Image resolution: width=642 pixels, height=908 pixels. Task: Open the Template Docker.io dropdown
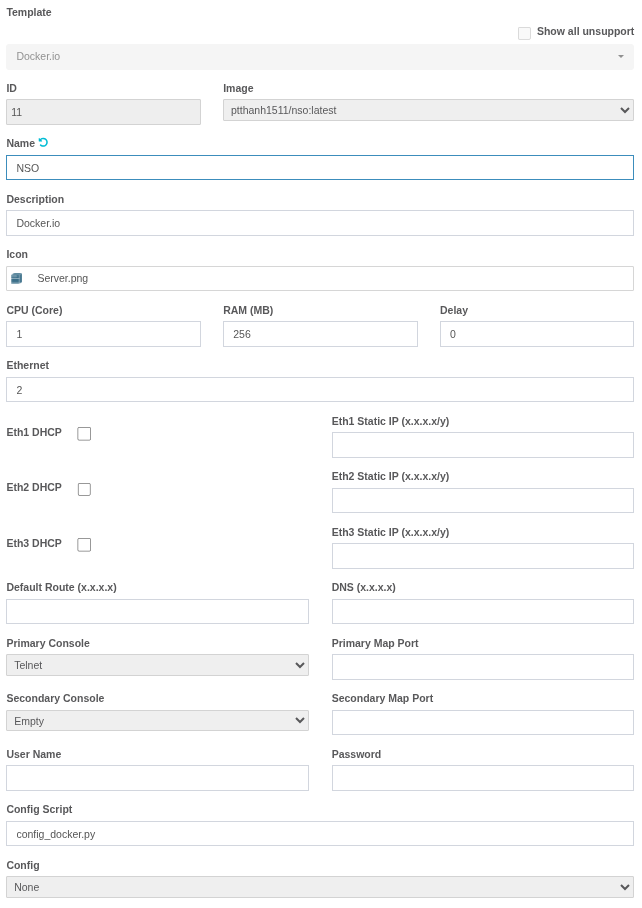(x=320, y=57)
